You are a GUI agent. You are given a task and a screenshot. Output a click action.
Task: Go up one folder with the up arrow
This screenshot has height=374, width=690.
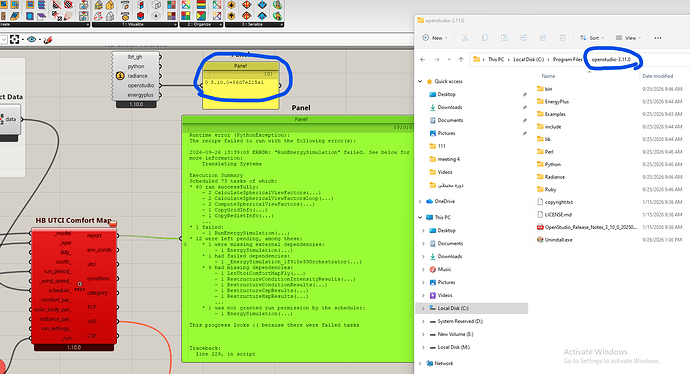[x=461, y=59]
